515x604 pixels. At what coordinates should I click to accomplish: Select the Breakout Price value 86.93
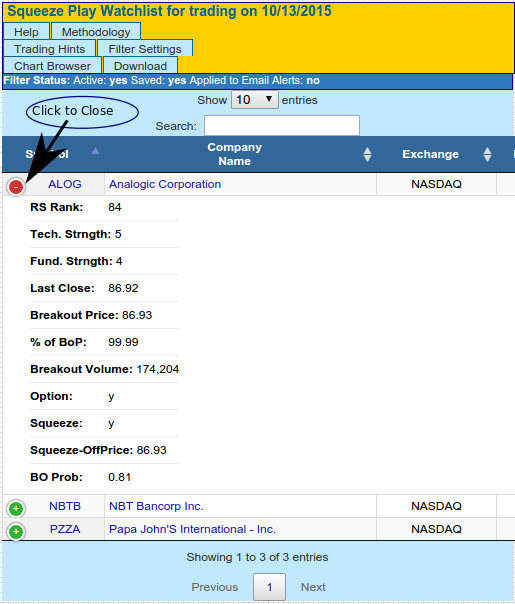pos(137,315)
